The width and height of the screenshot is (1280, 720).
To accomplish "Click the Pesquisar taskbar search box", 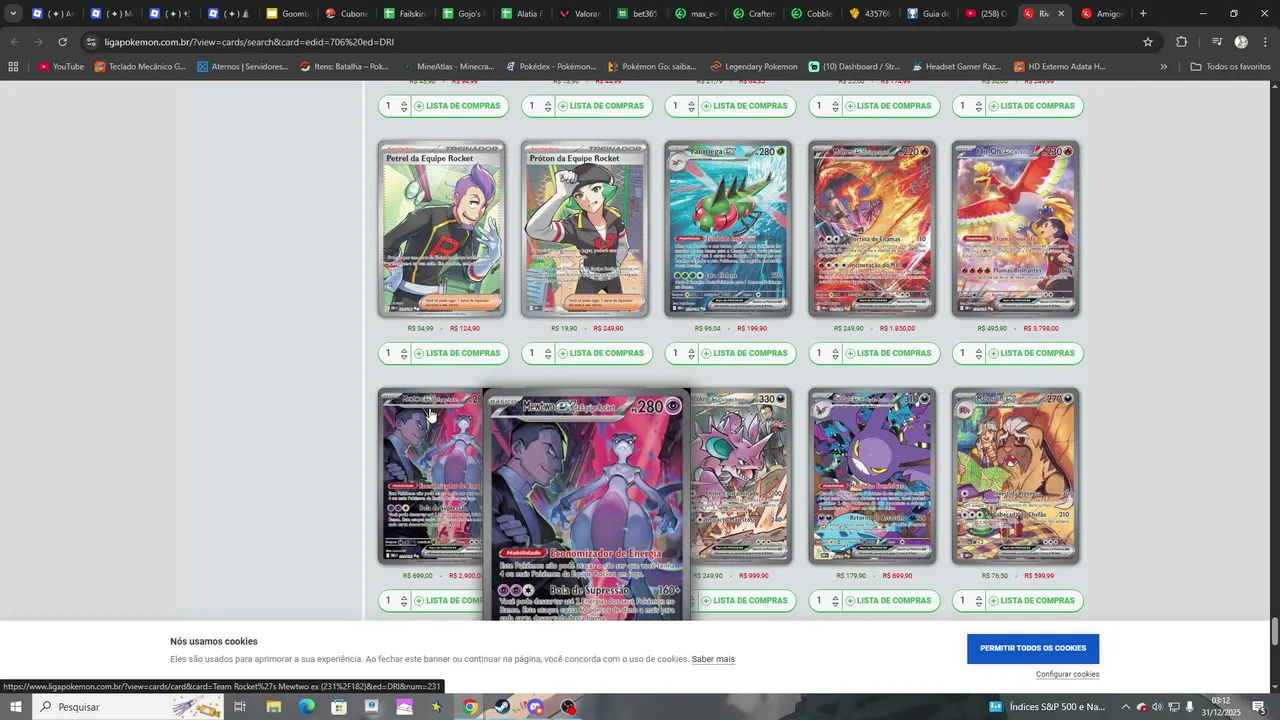I will pyautogui.click(x=130, y=707).
